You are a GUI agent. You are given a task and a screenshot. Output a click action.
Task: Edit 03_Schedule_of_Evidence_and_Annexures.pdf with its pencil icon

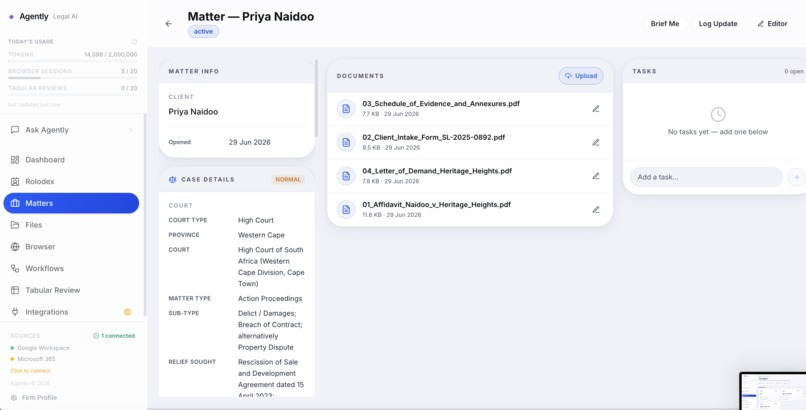point(596,109)
